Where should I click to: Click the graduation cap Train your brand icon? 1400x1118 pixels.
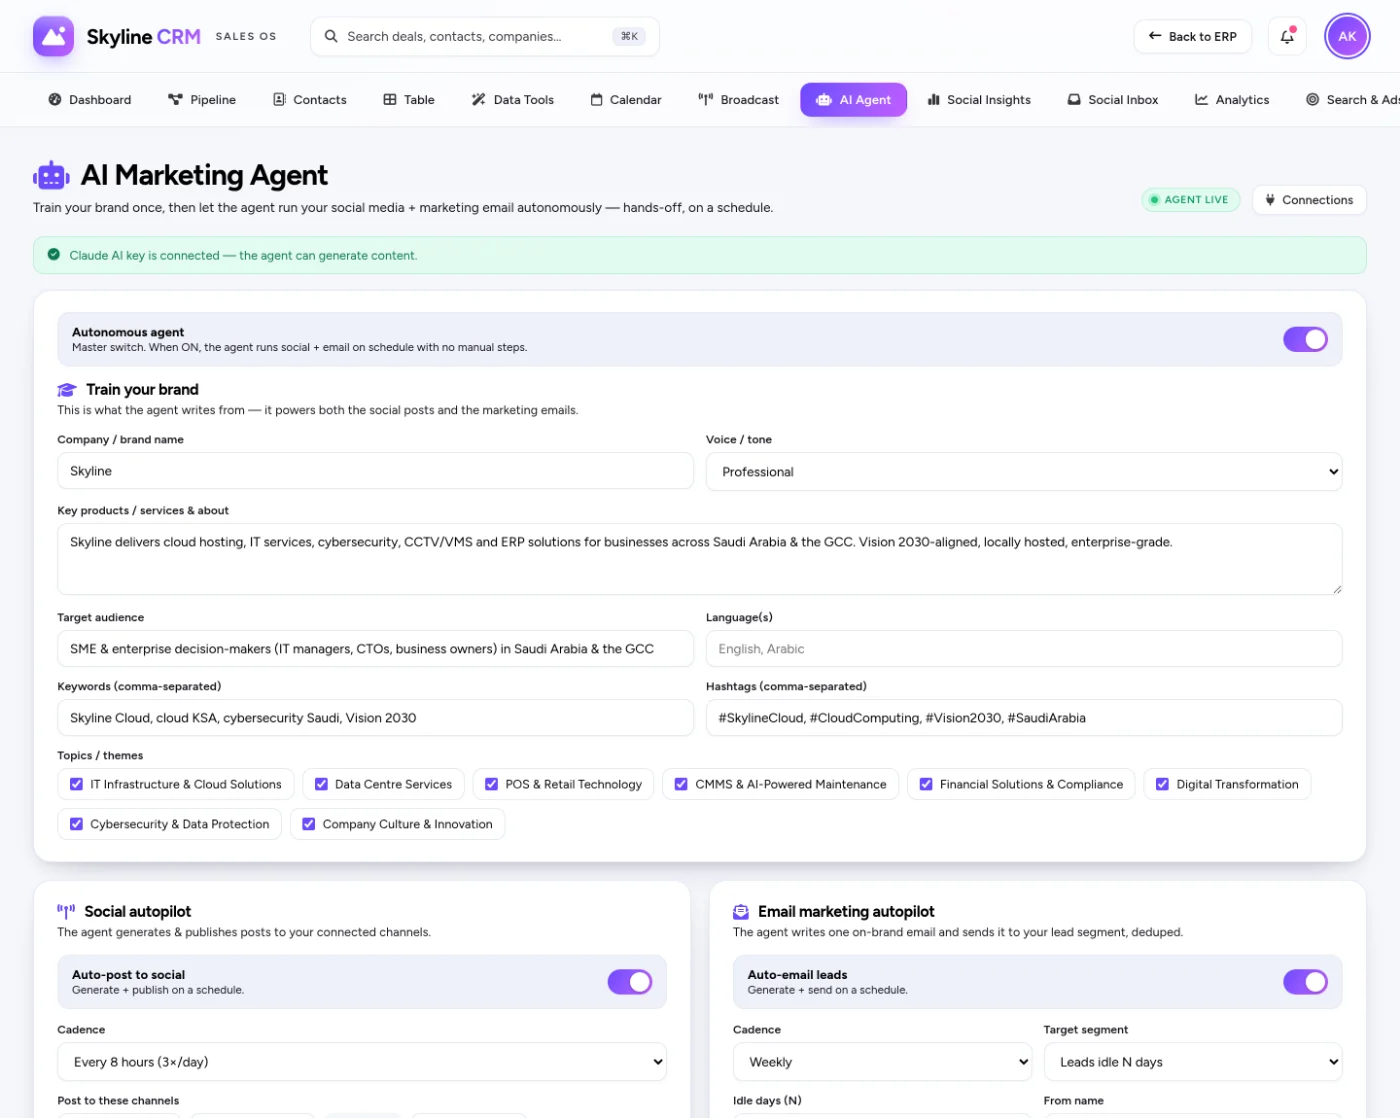click(x=67, y=390)
